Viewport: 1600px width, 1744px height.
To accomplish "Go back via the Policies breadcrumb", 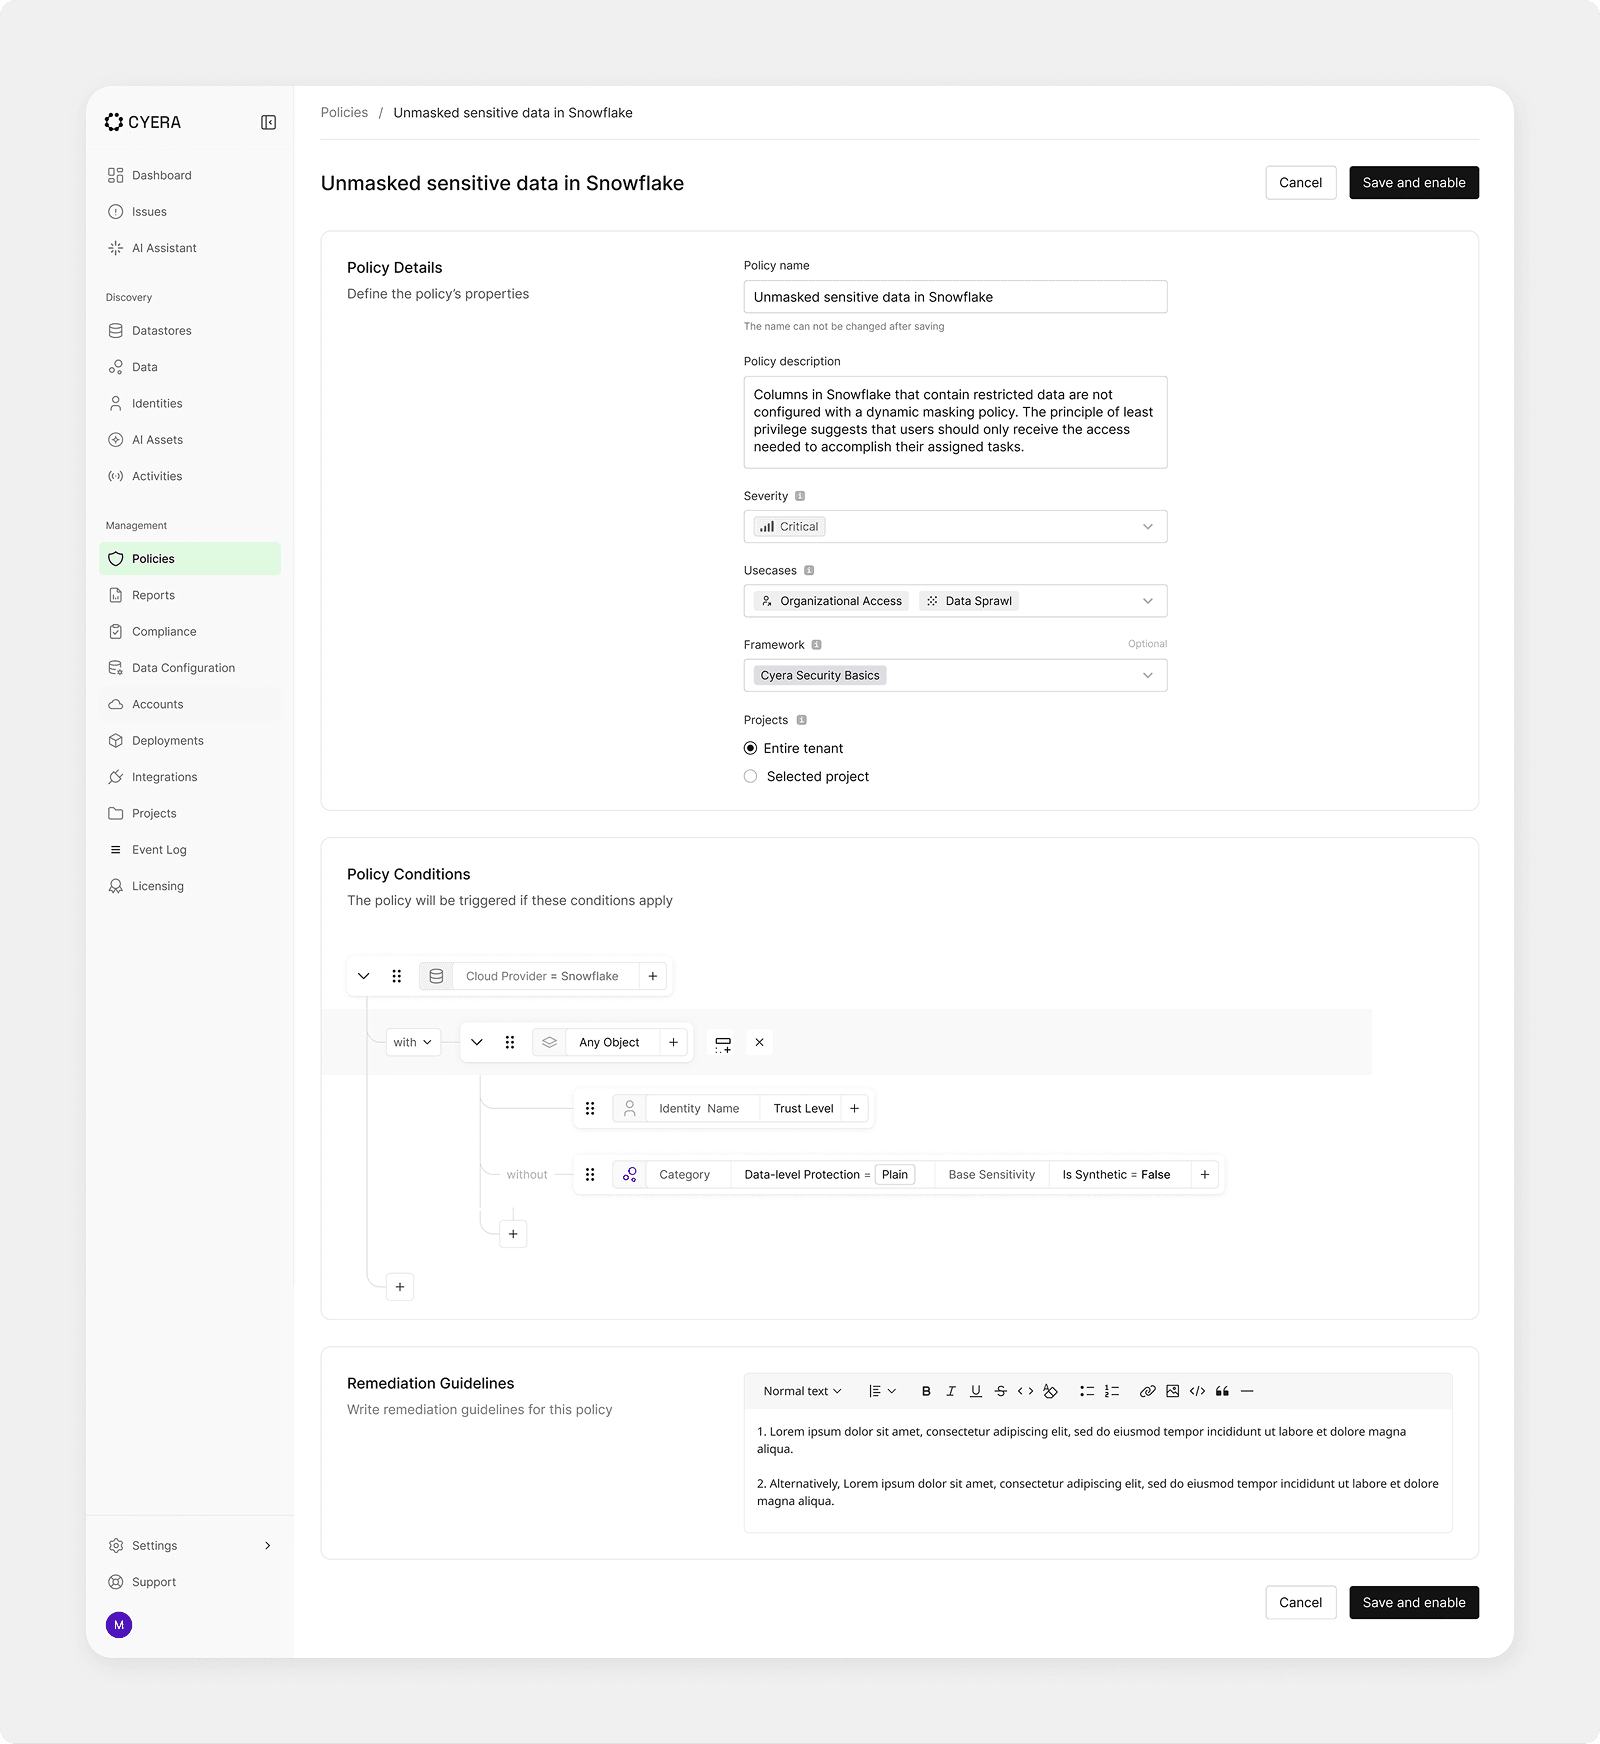I will [x=344, y=112].
